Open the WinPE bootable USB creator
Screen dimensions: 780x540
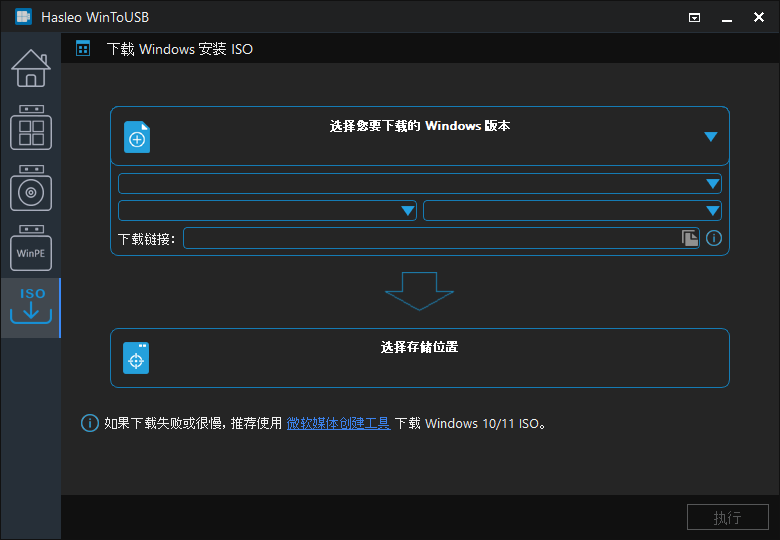point(31,248)
